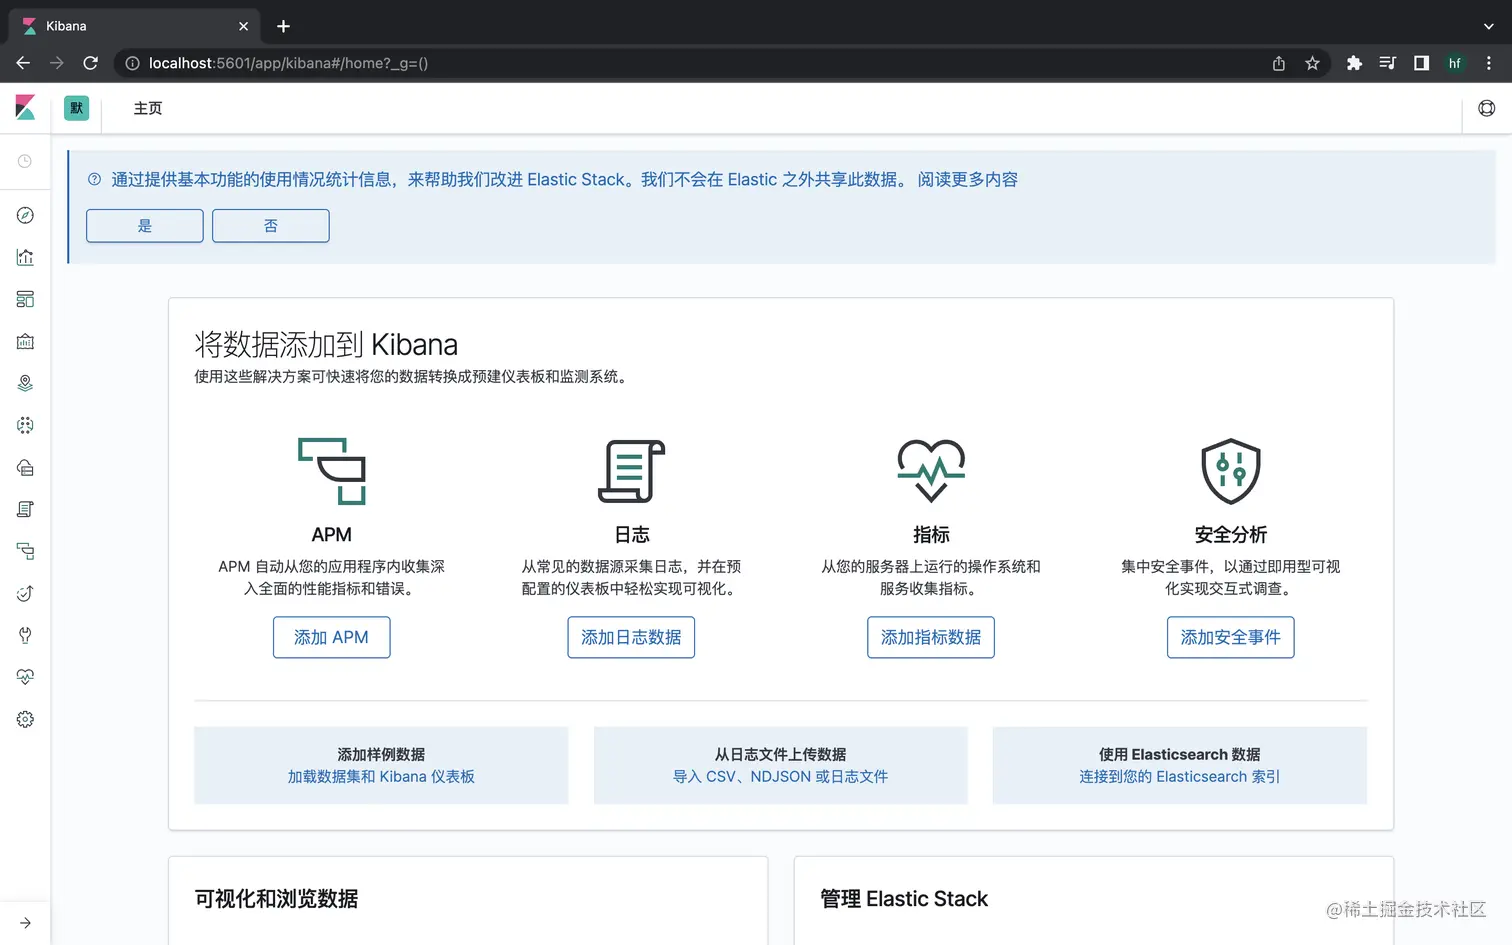Image resolution: width=1512 pixels, height=945 pixels.
Task: Click the 指标 heartbeat illustration icon
Action: click(931, 471)
